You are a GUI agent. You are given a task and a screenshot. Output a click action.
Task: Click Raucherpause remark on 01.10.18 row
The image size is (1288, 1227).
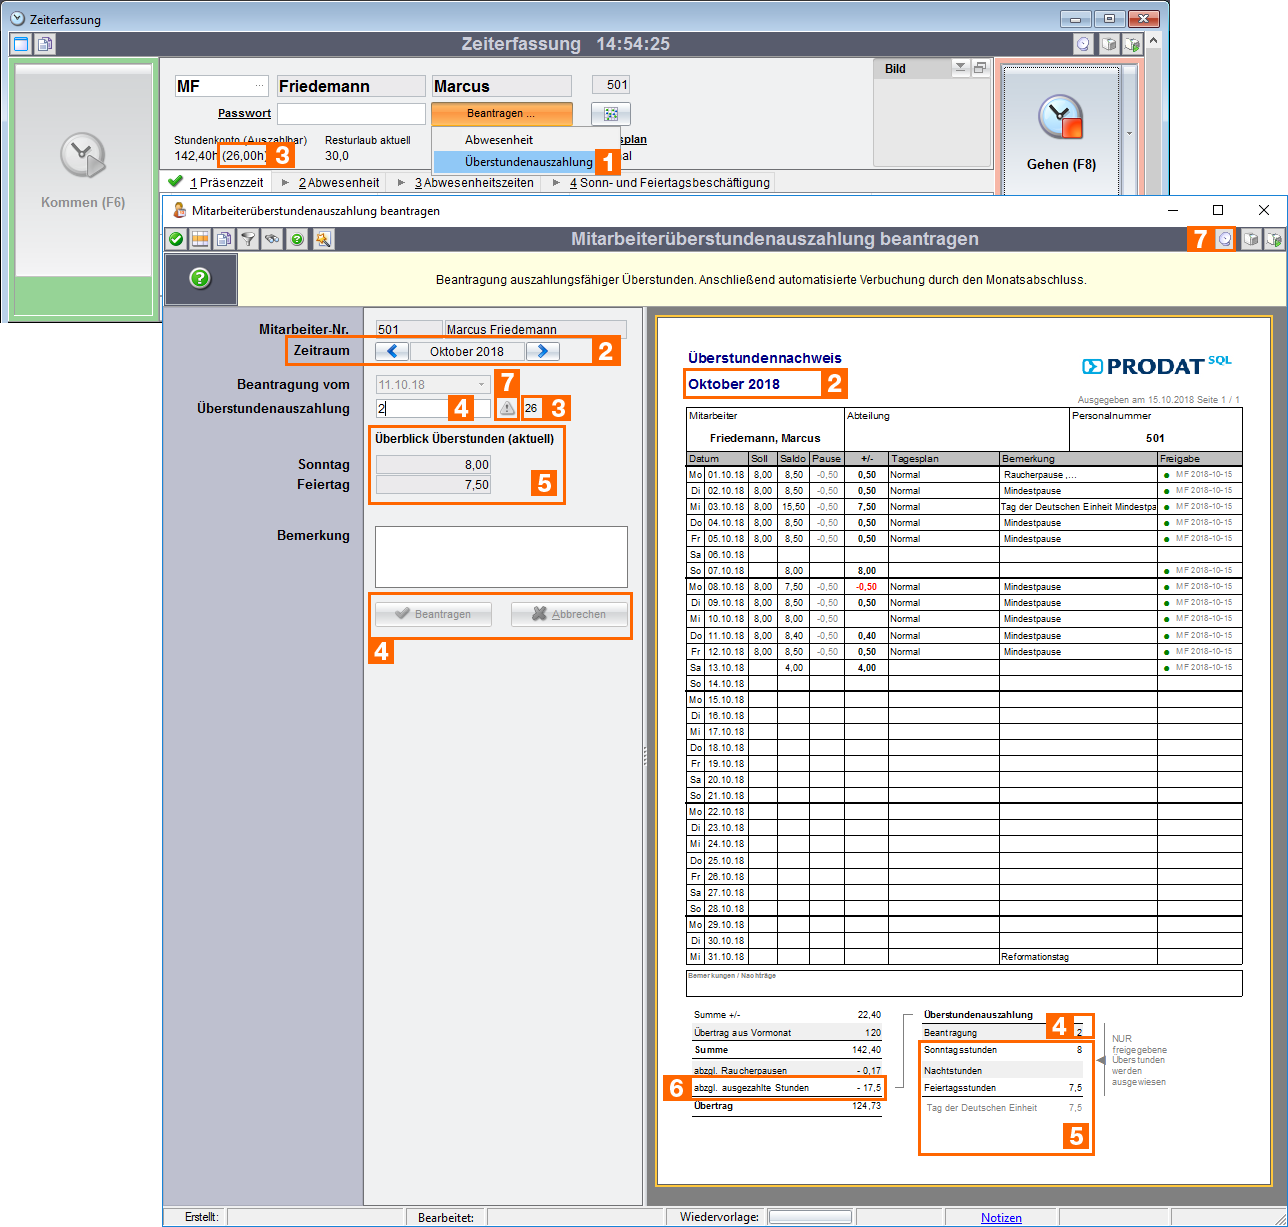pyautogui.click(x=1040, y=475)
